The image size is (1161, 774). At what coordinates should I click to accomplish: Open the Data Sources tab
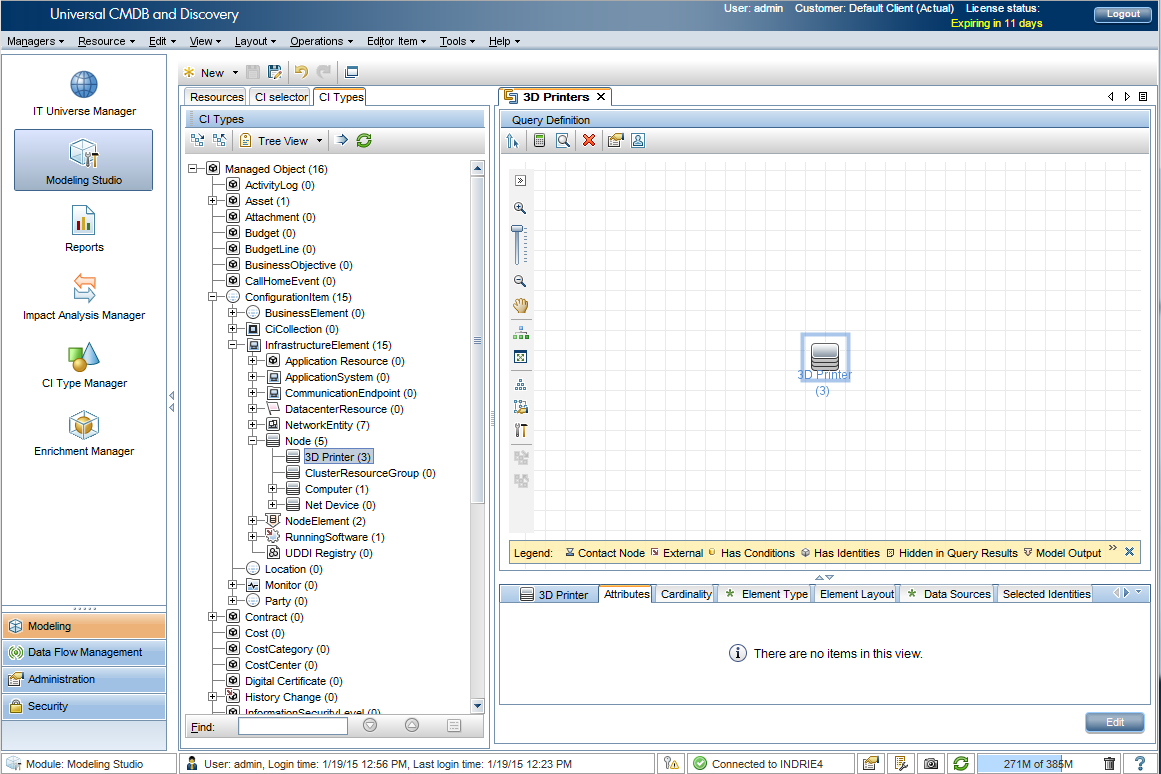point(948,594)
